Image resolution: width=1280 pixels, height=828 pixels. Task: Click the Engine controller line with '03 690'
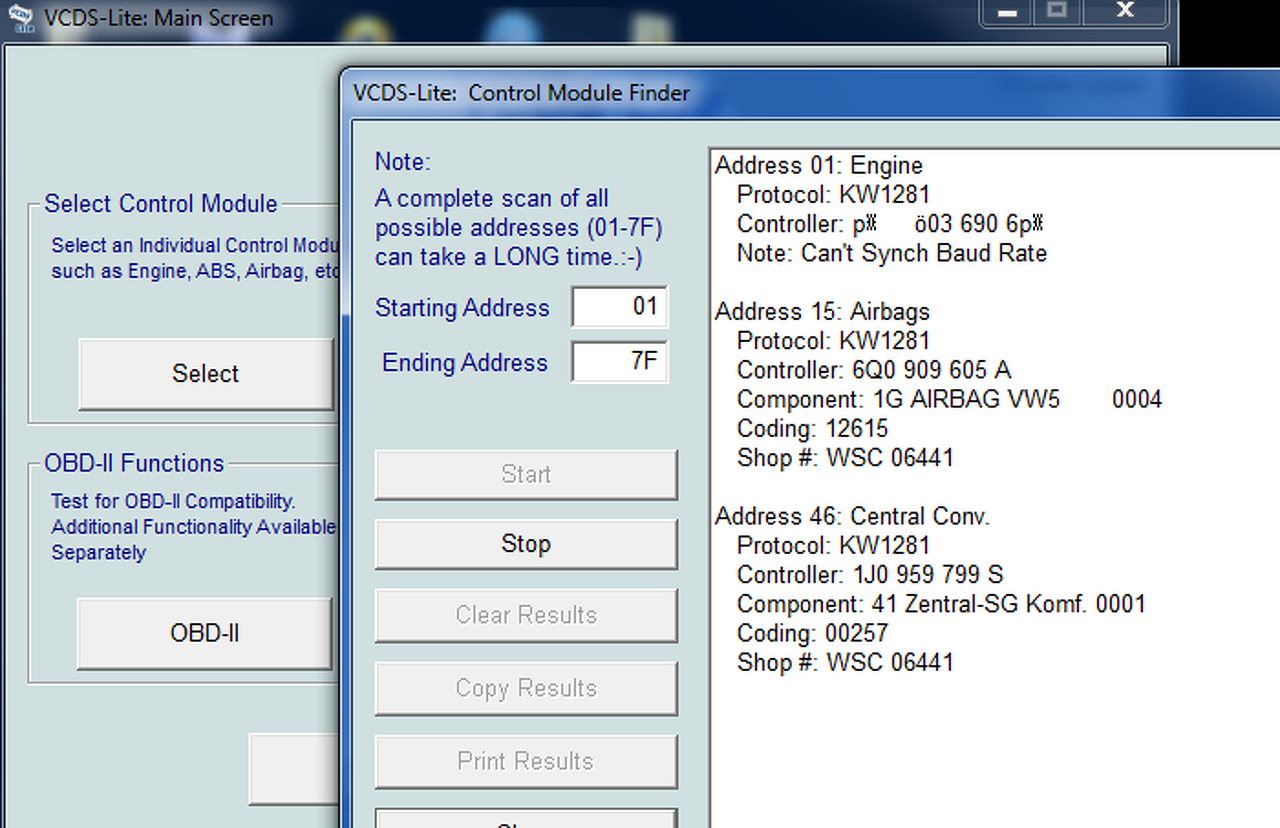coord(891,224)
